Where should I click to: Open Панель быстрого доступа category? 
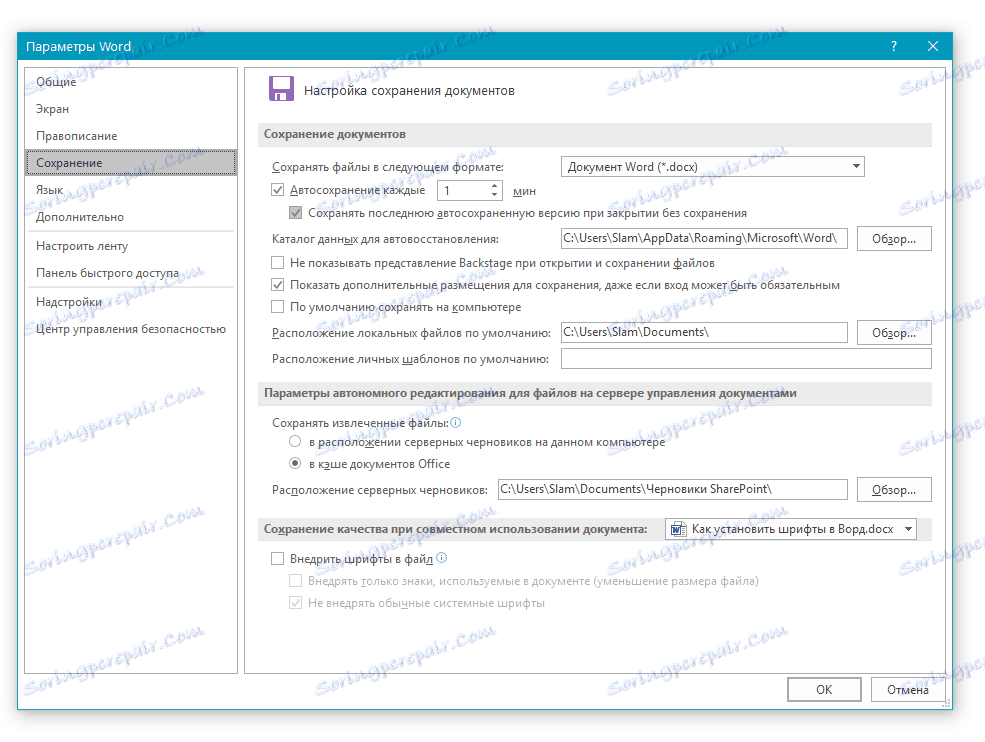131,273
